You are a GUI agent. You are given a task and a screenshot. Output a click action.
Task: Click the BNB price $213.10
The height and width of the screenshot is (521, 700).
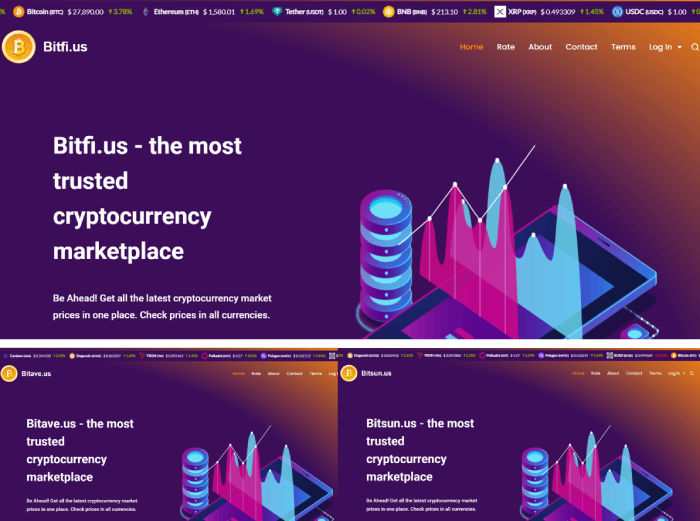point(444,12)
